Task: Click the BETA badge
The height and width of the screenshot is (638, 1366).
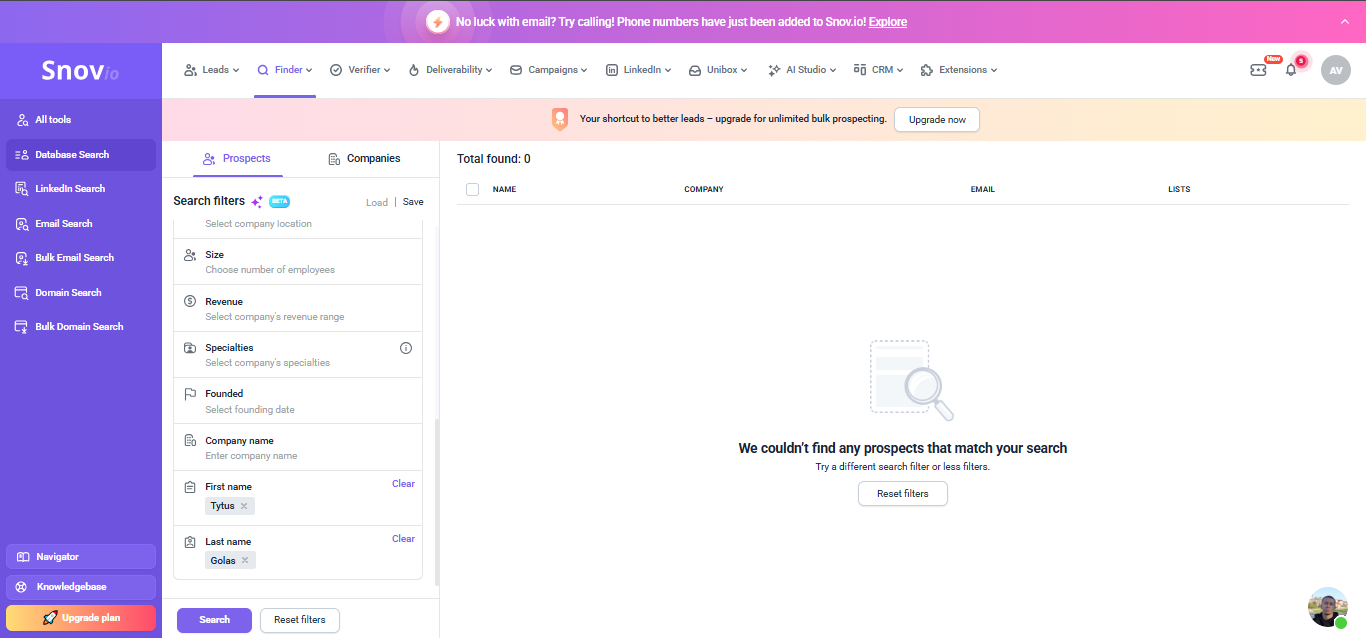Action: [x=279, y=201]
